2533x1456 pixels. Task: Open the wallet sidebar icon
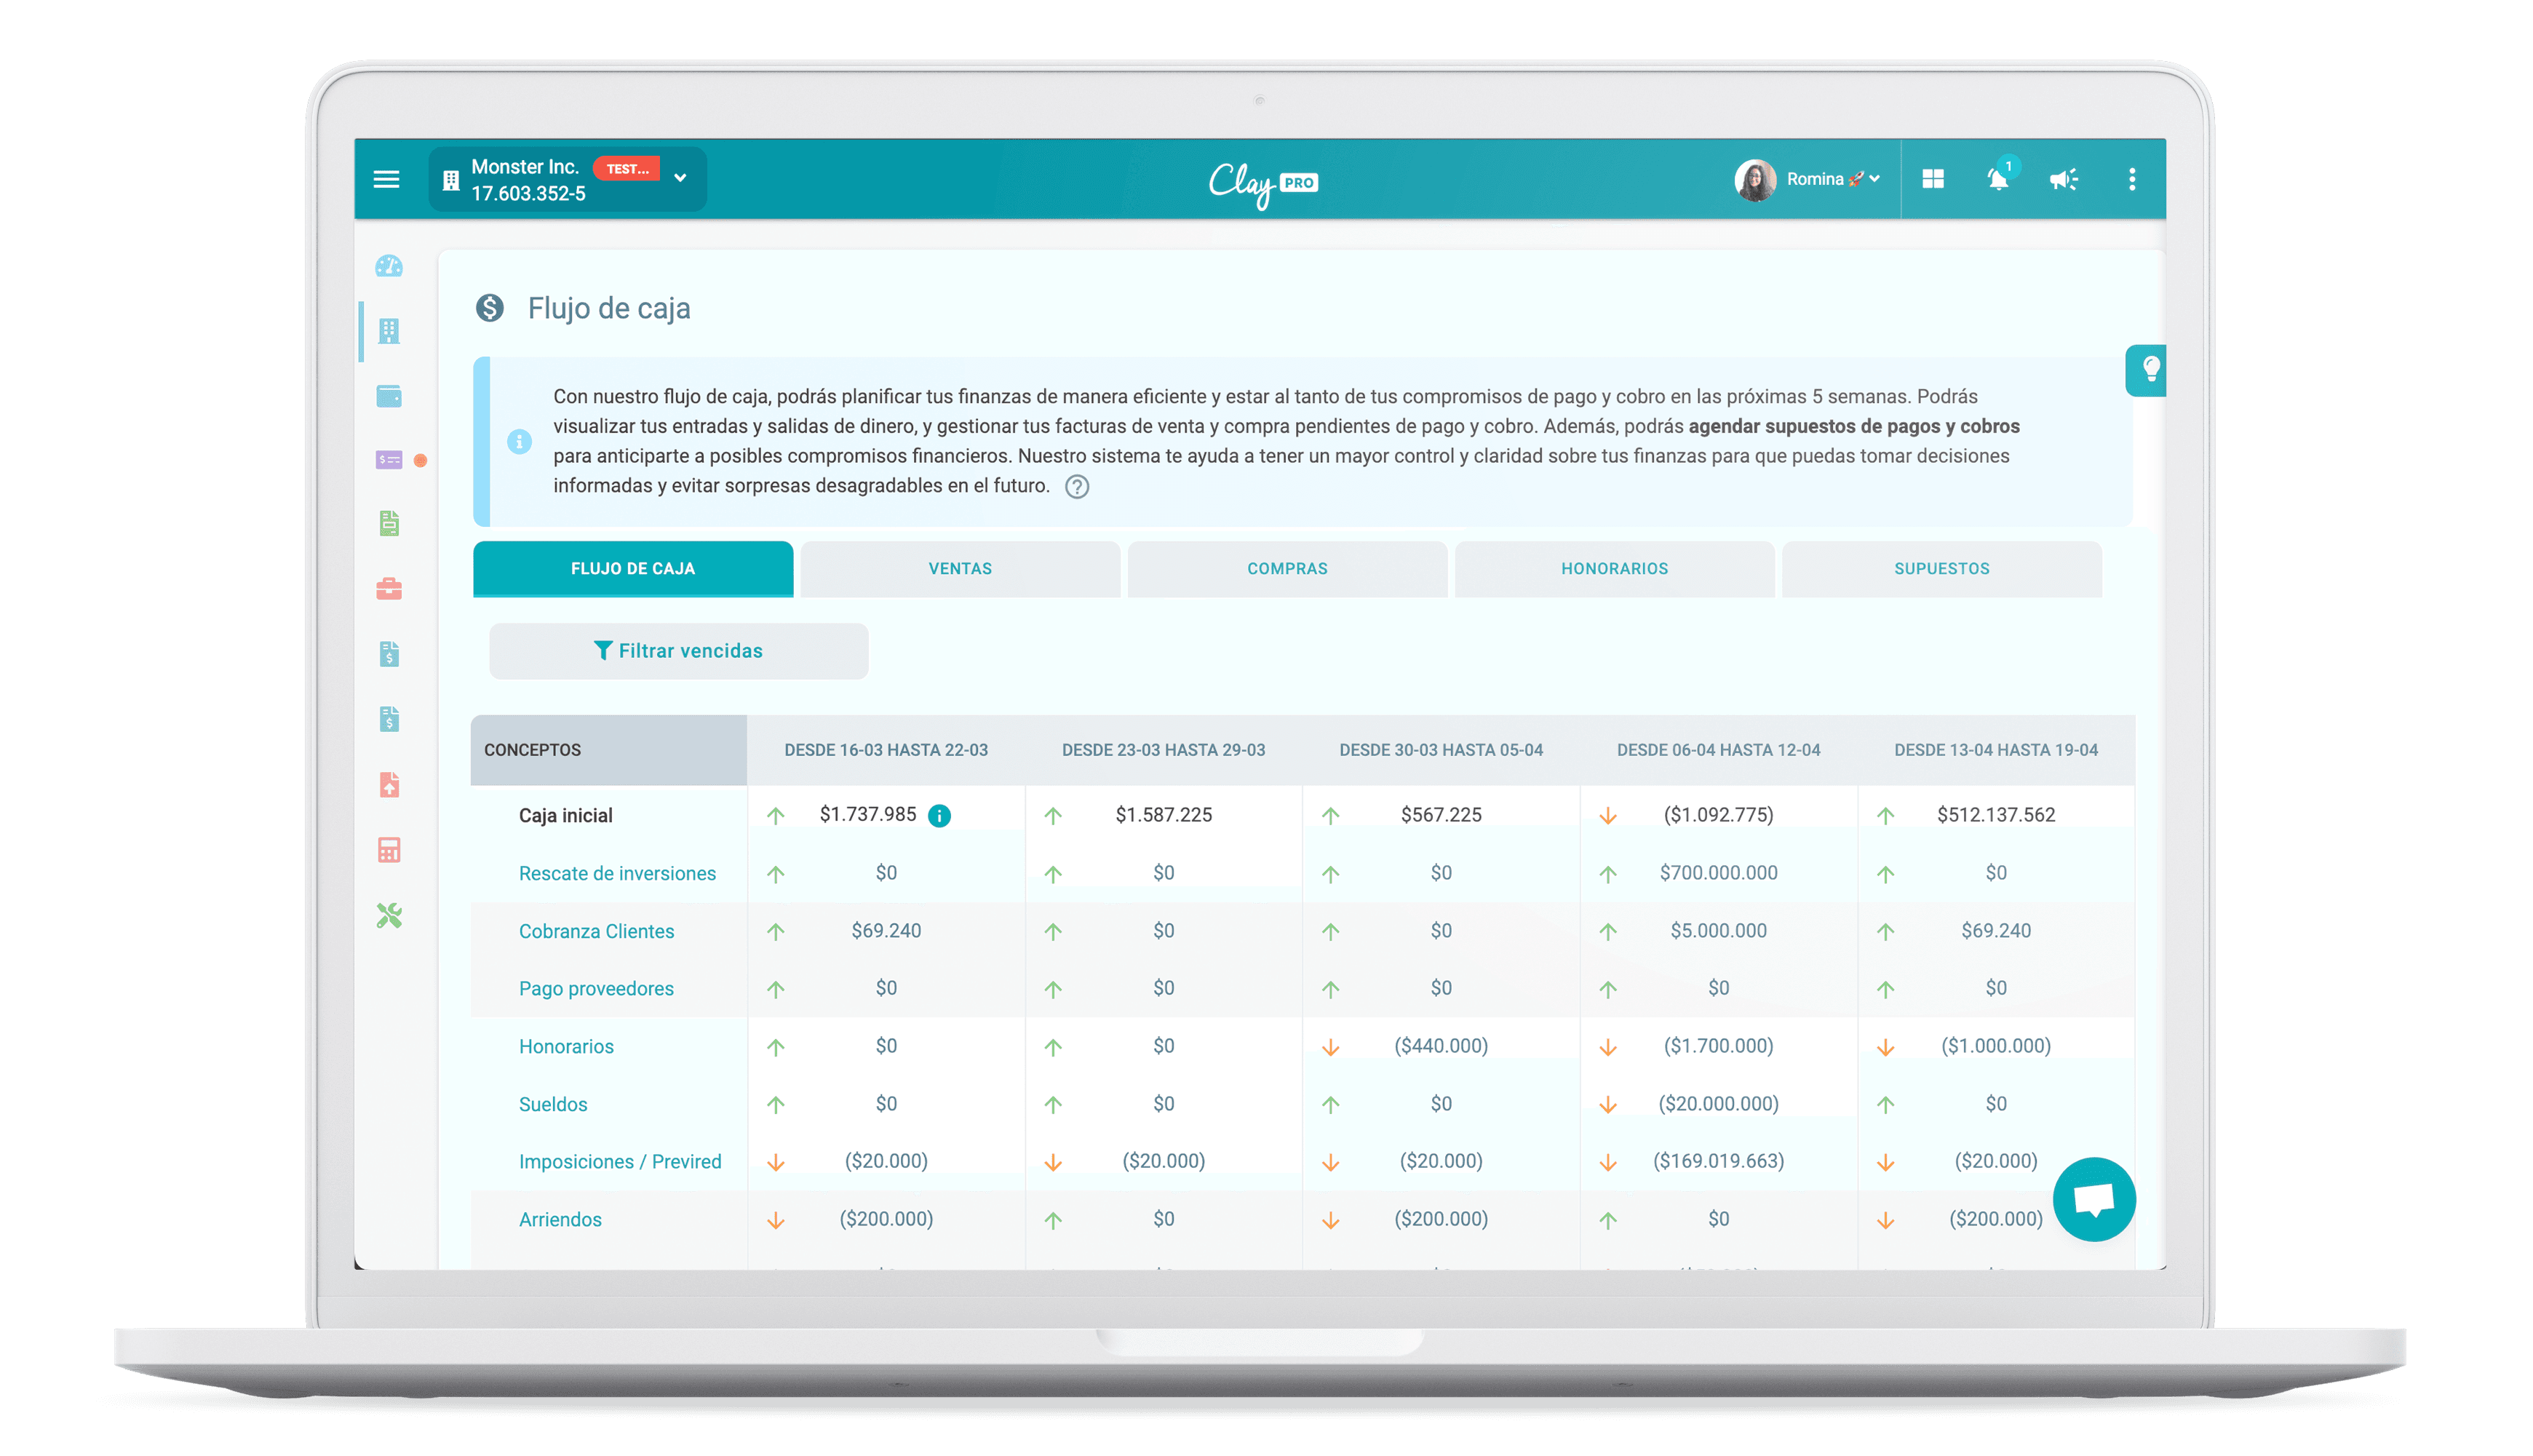click(389, 396)
